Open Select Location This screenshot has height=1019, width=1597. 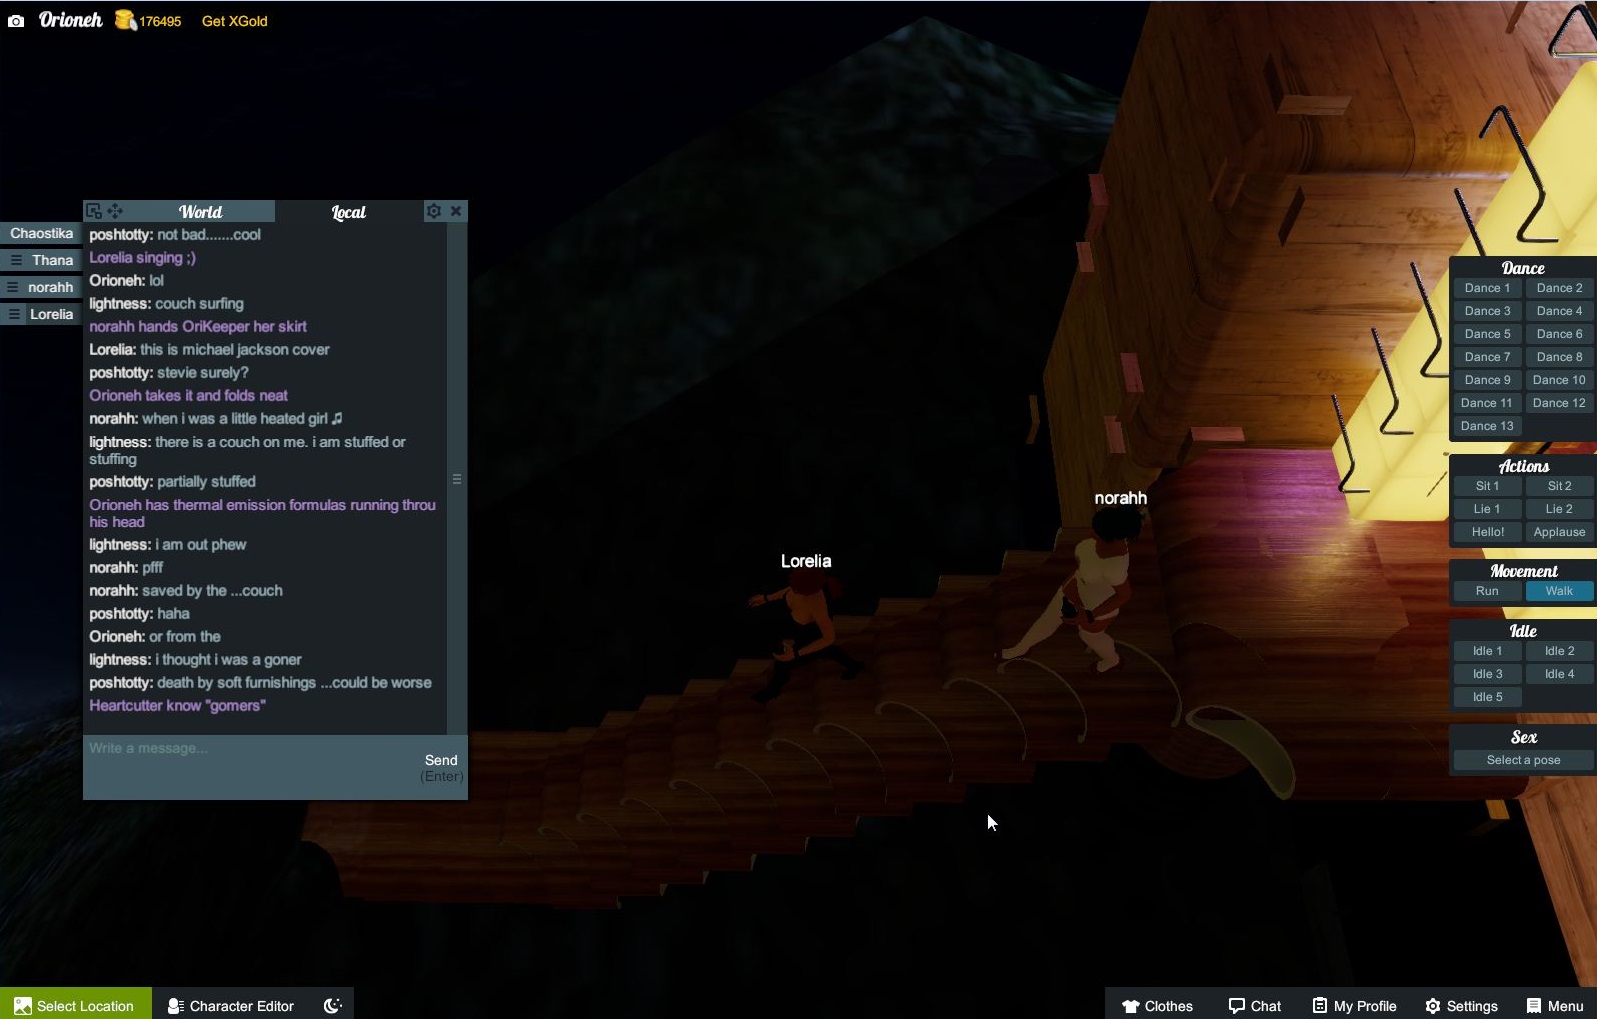click(x=75, y=1005)
